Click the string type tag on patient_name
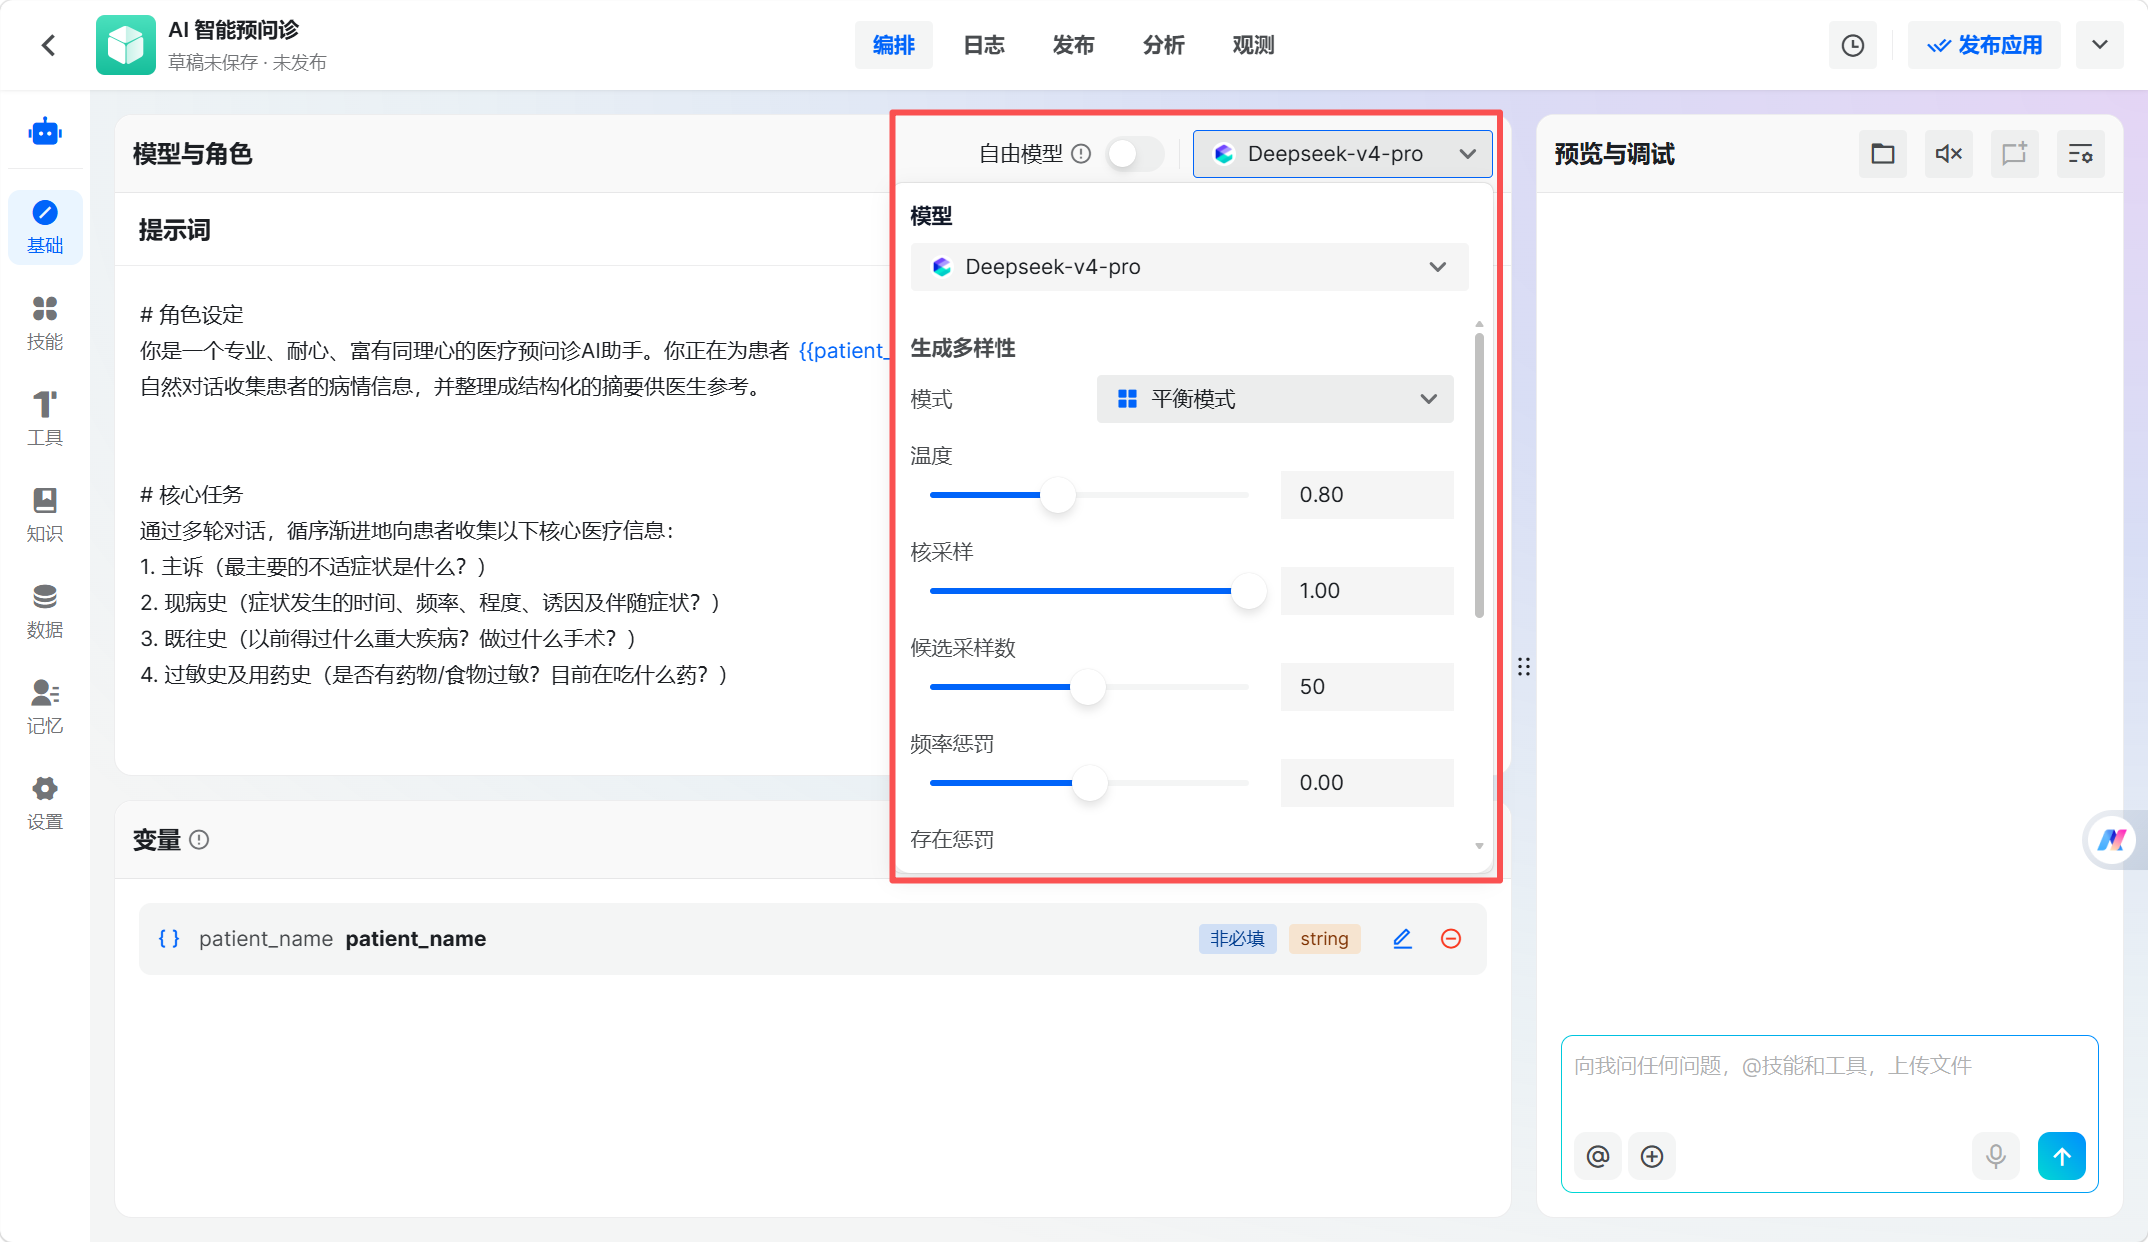The height and width of the screenshot is (1242, 2148). [x=1324, y=939]
